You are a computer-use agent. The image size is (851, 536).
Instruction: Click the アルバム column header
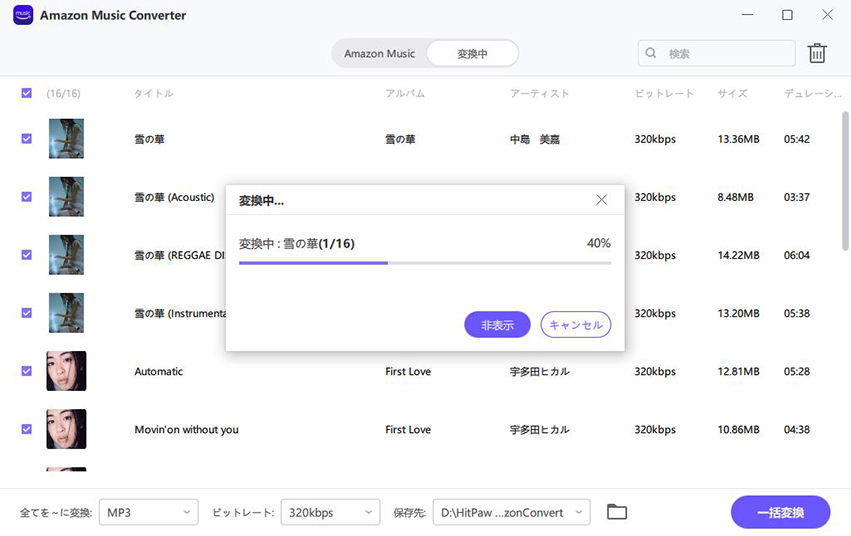pos(405,93)
